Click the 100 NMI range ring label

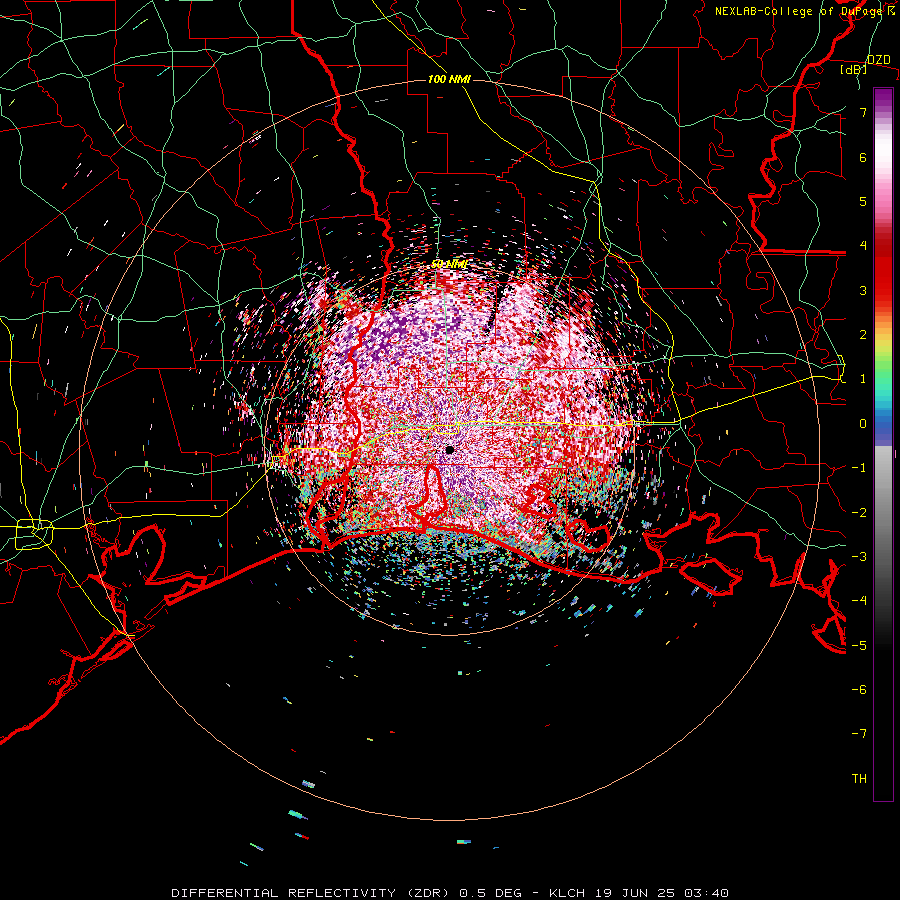tap(449, 79)
